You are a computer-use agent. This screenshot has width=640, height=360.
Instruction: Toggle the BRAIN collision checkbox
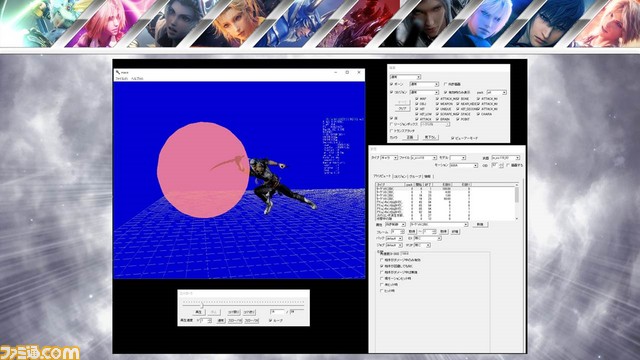pyautogui.click(x=437, y=119)
